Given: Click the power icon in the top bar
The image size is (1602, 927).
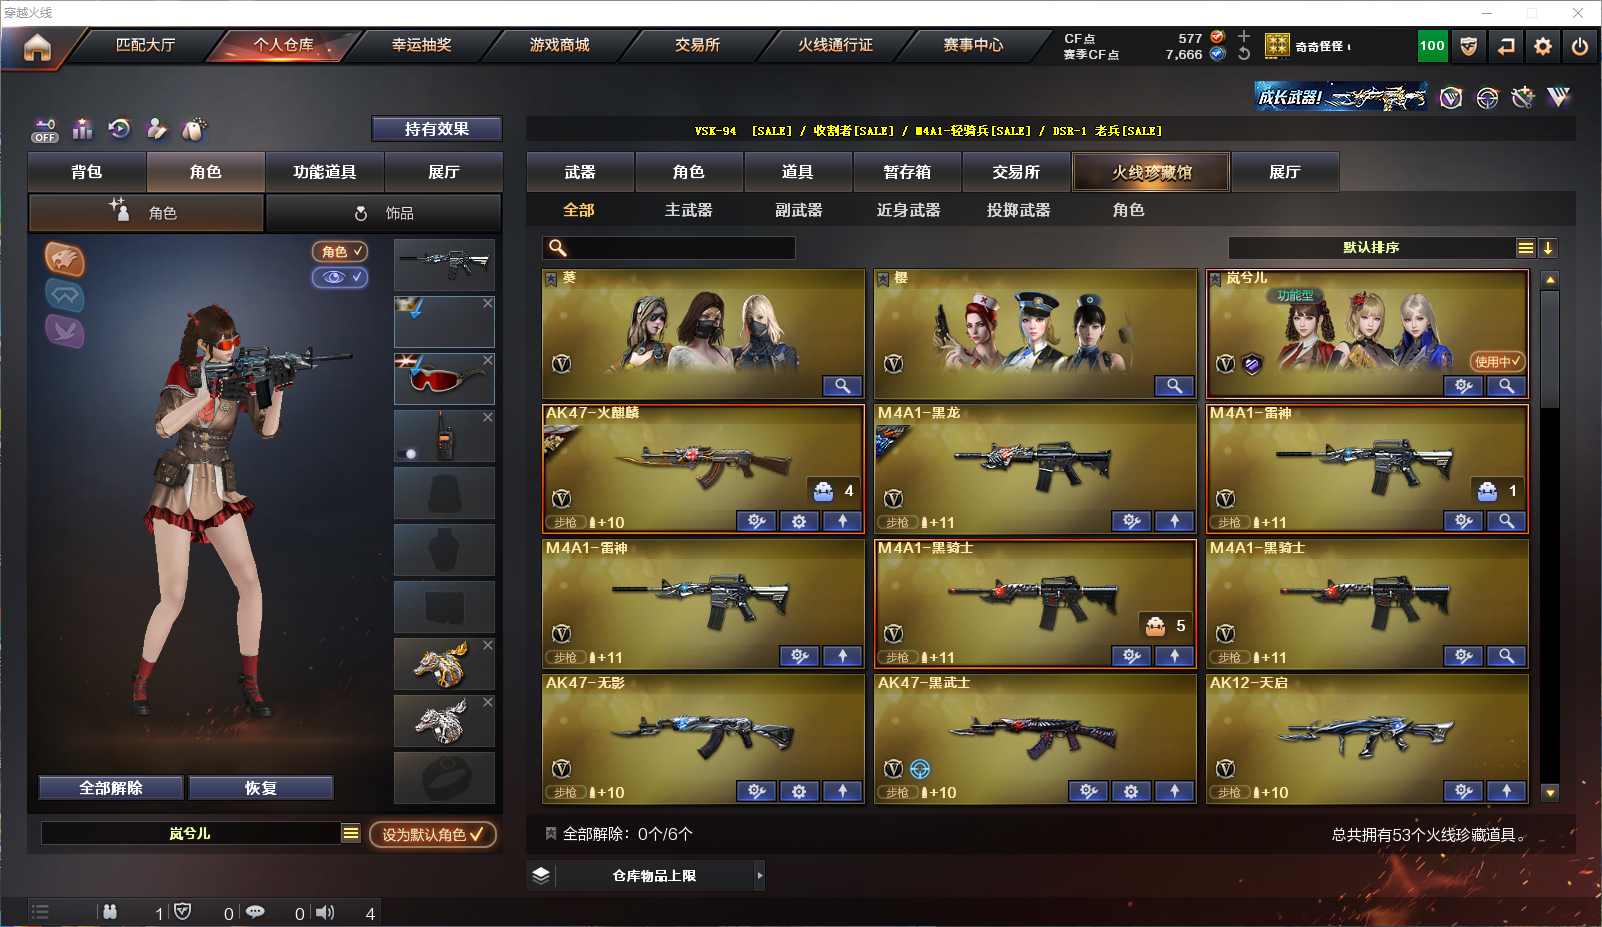Looking at the screenshot, I should (1580, 46).
